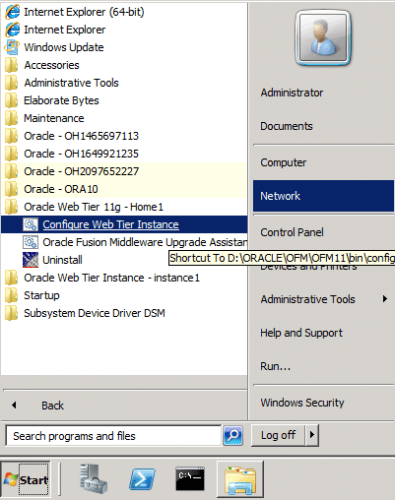The width and height of the screenshot is (395, 500).
Task: Launch the 32-bit Internet Explorer entry icon
Action: [x=12, y=30]
